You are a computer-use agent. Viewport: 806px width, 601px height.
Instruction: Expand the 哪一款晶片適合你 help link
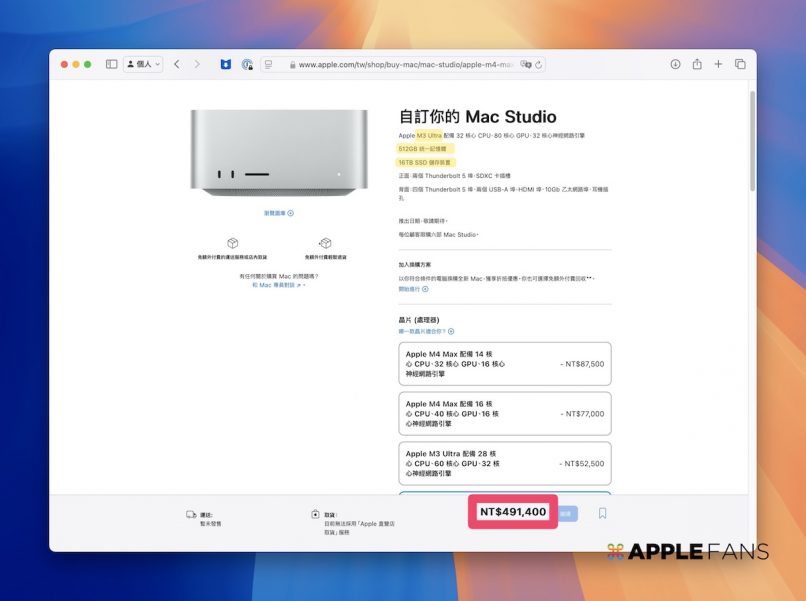[x=426, y=331]
